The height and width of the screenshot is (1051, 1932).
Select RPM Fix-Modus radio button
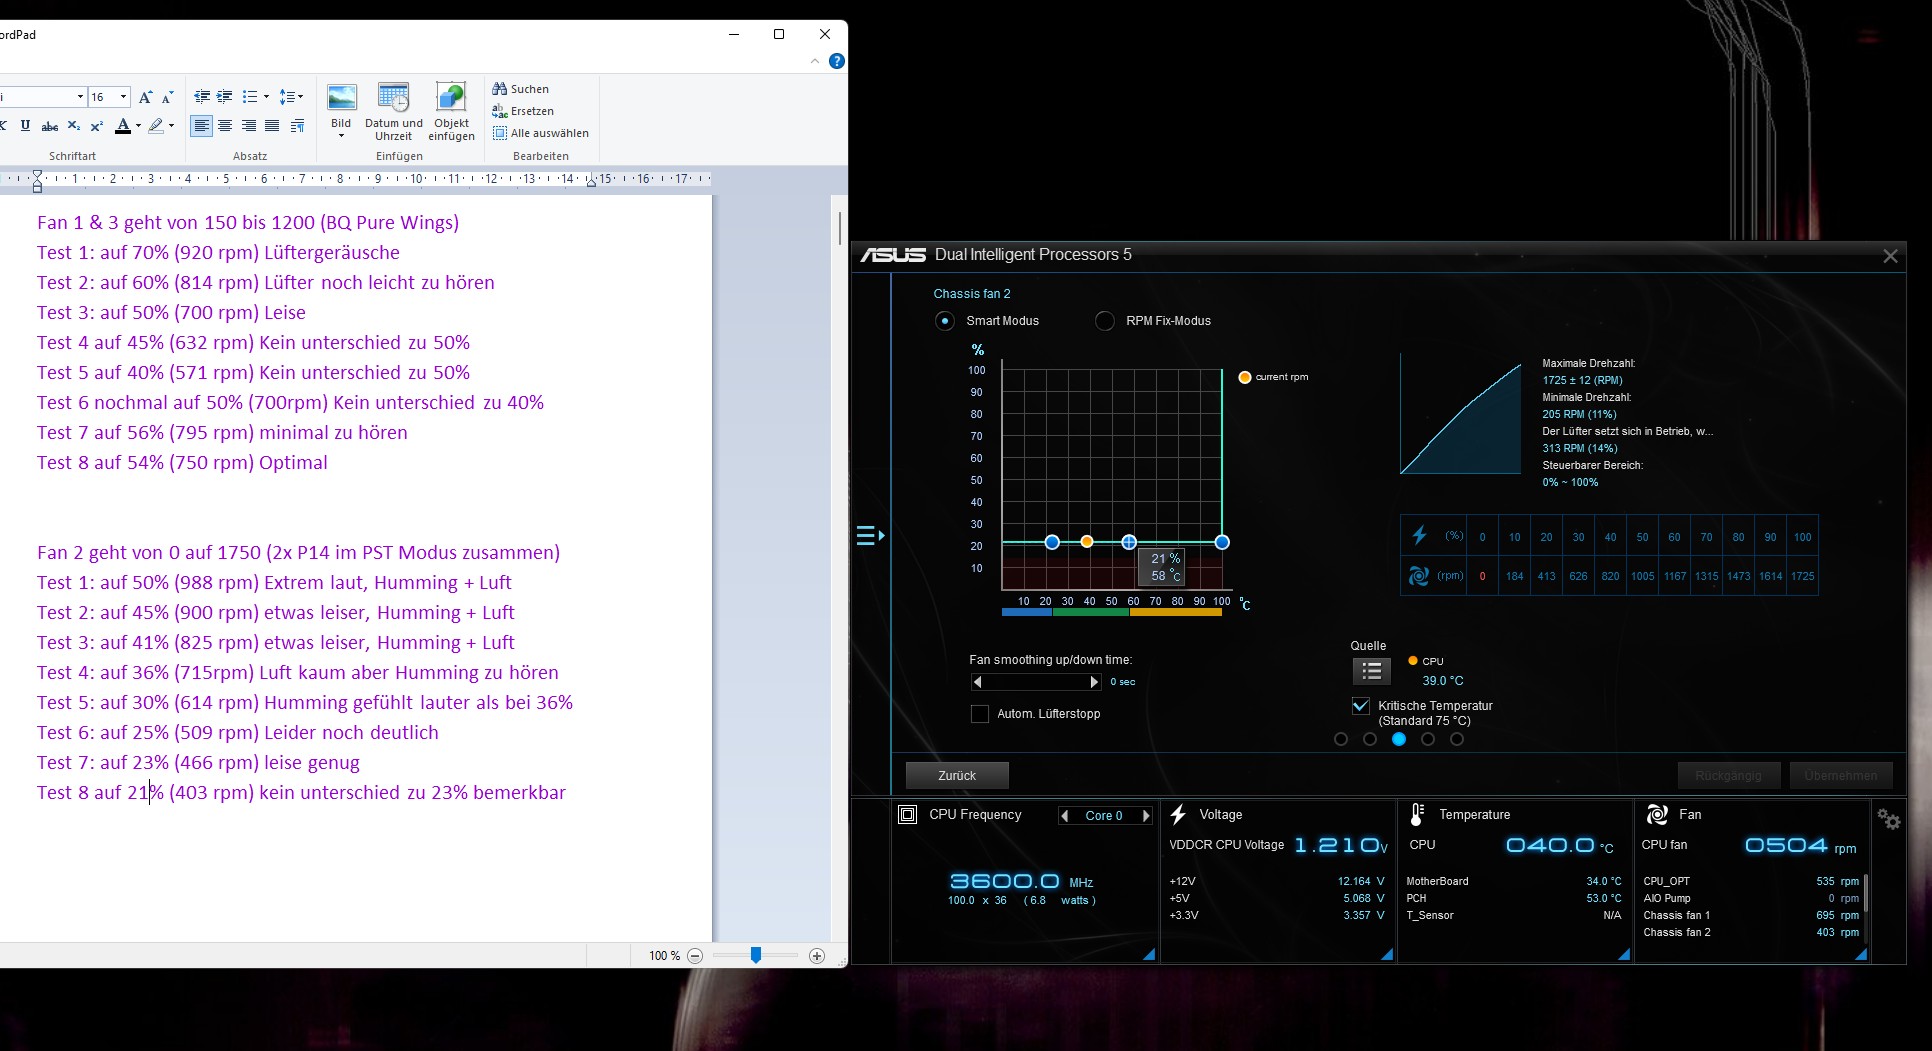pyautogui.click(x=1105, y=321)
